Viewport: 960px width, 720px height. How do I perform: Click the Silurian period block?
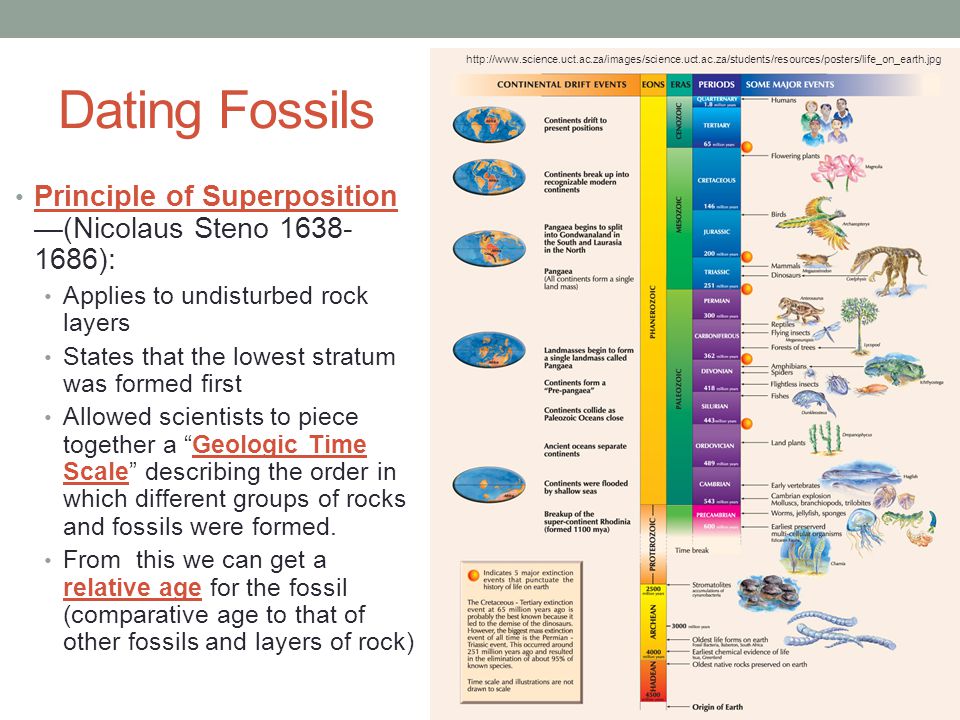tap(716, 409)
